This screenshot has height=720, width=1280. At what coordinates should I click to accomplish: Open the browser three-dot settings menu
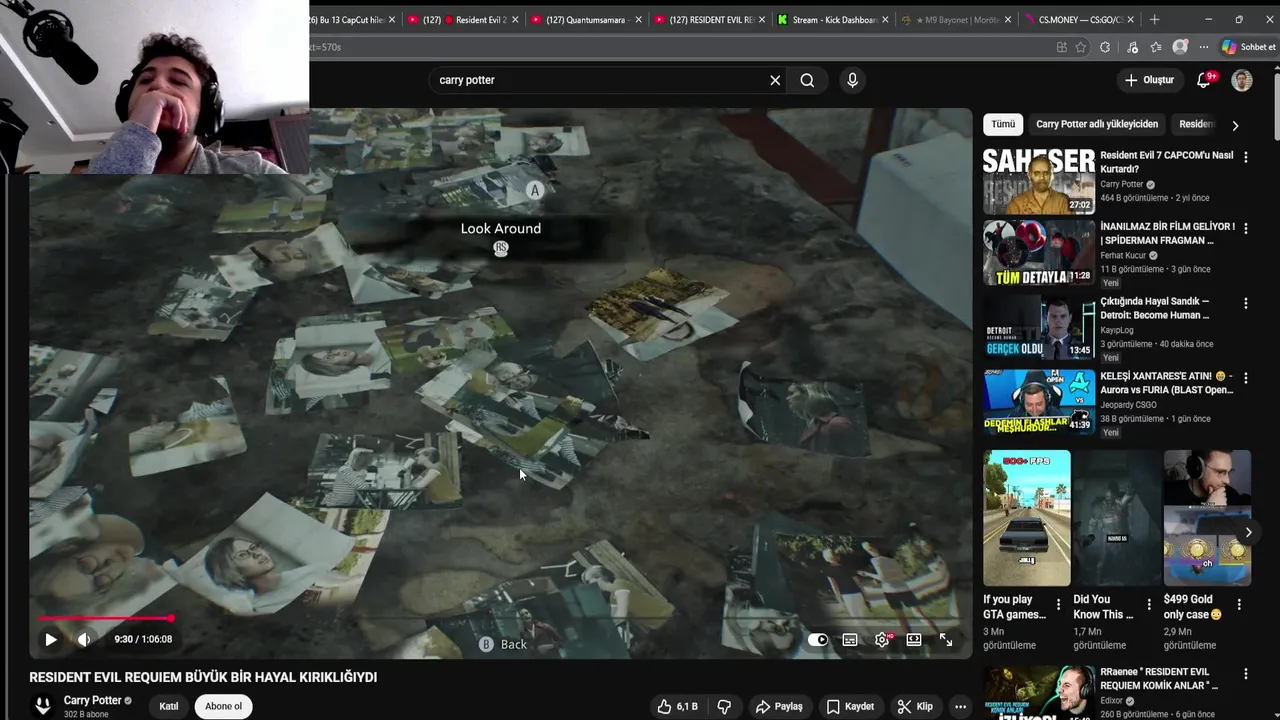[x=1205, y=47]
